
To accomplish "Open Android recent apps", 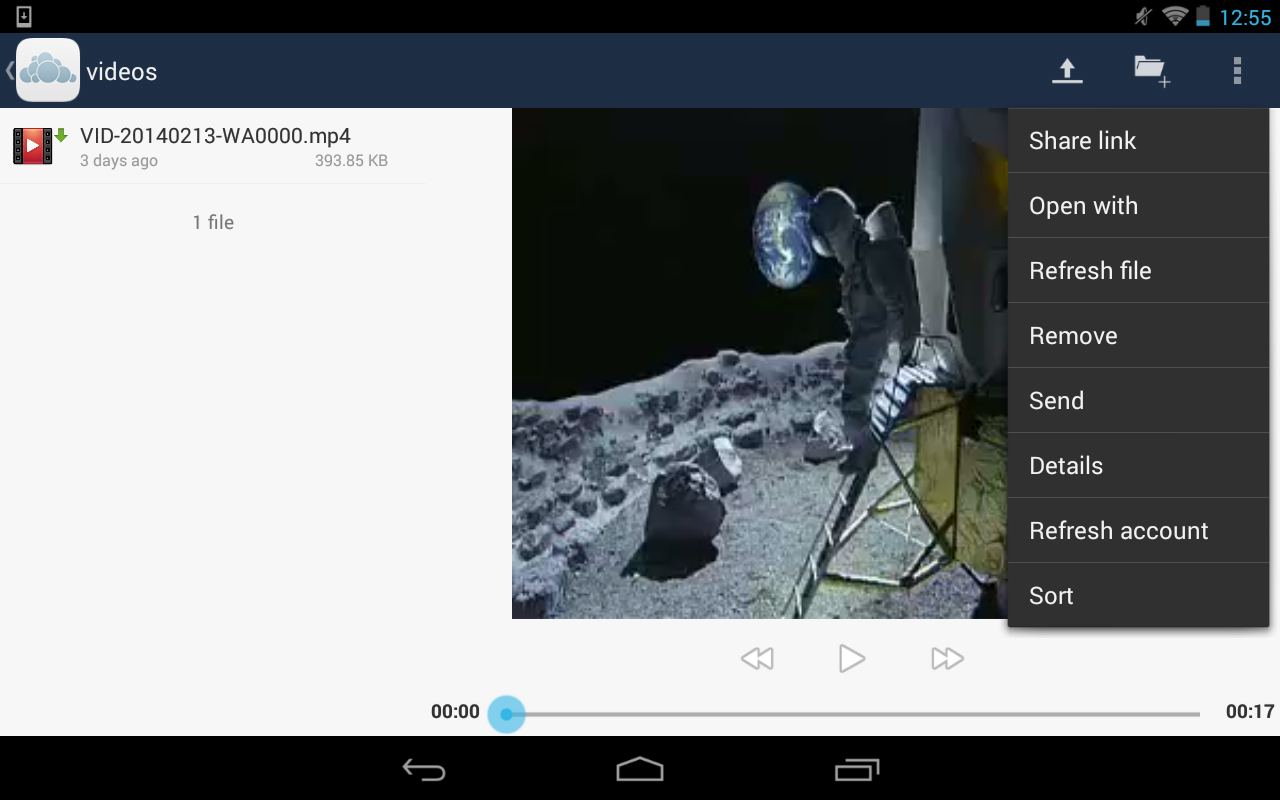I will (857, 769).
